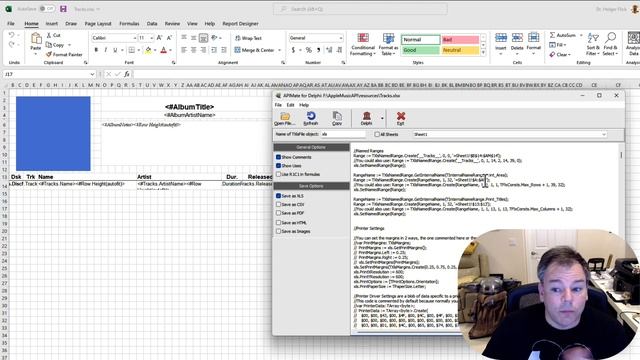The width and height of the screenshot is (640, 360).
Task: Apply the Good cell style
Action: tap(420, 50)
